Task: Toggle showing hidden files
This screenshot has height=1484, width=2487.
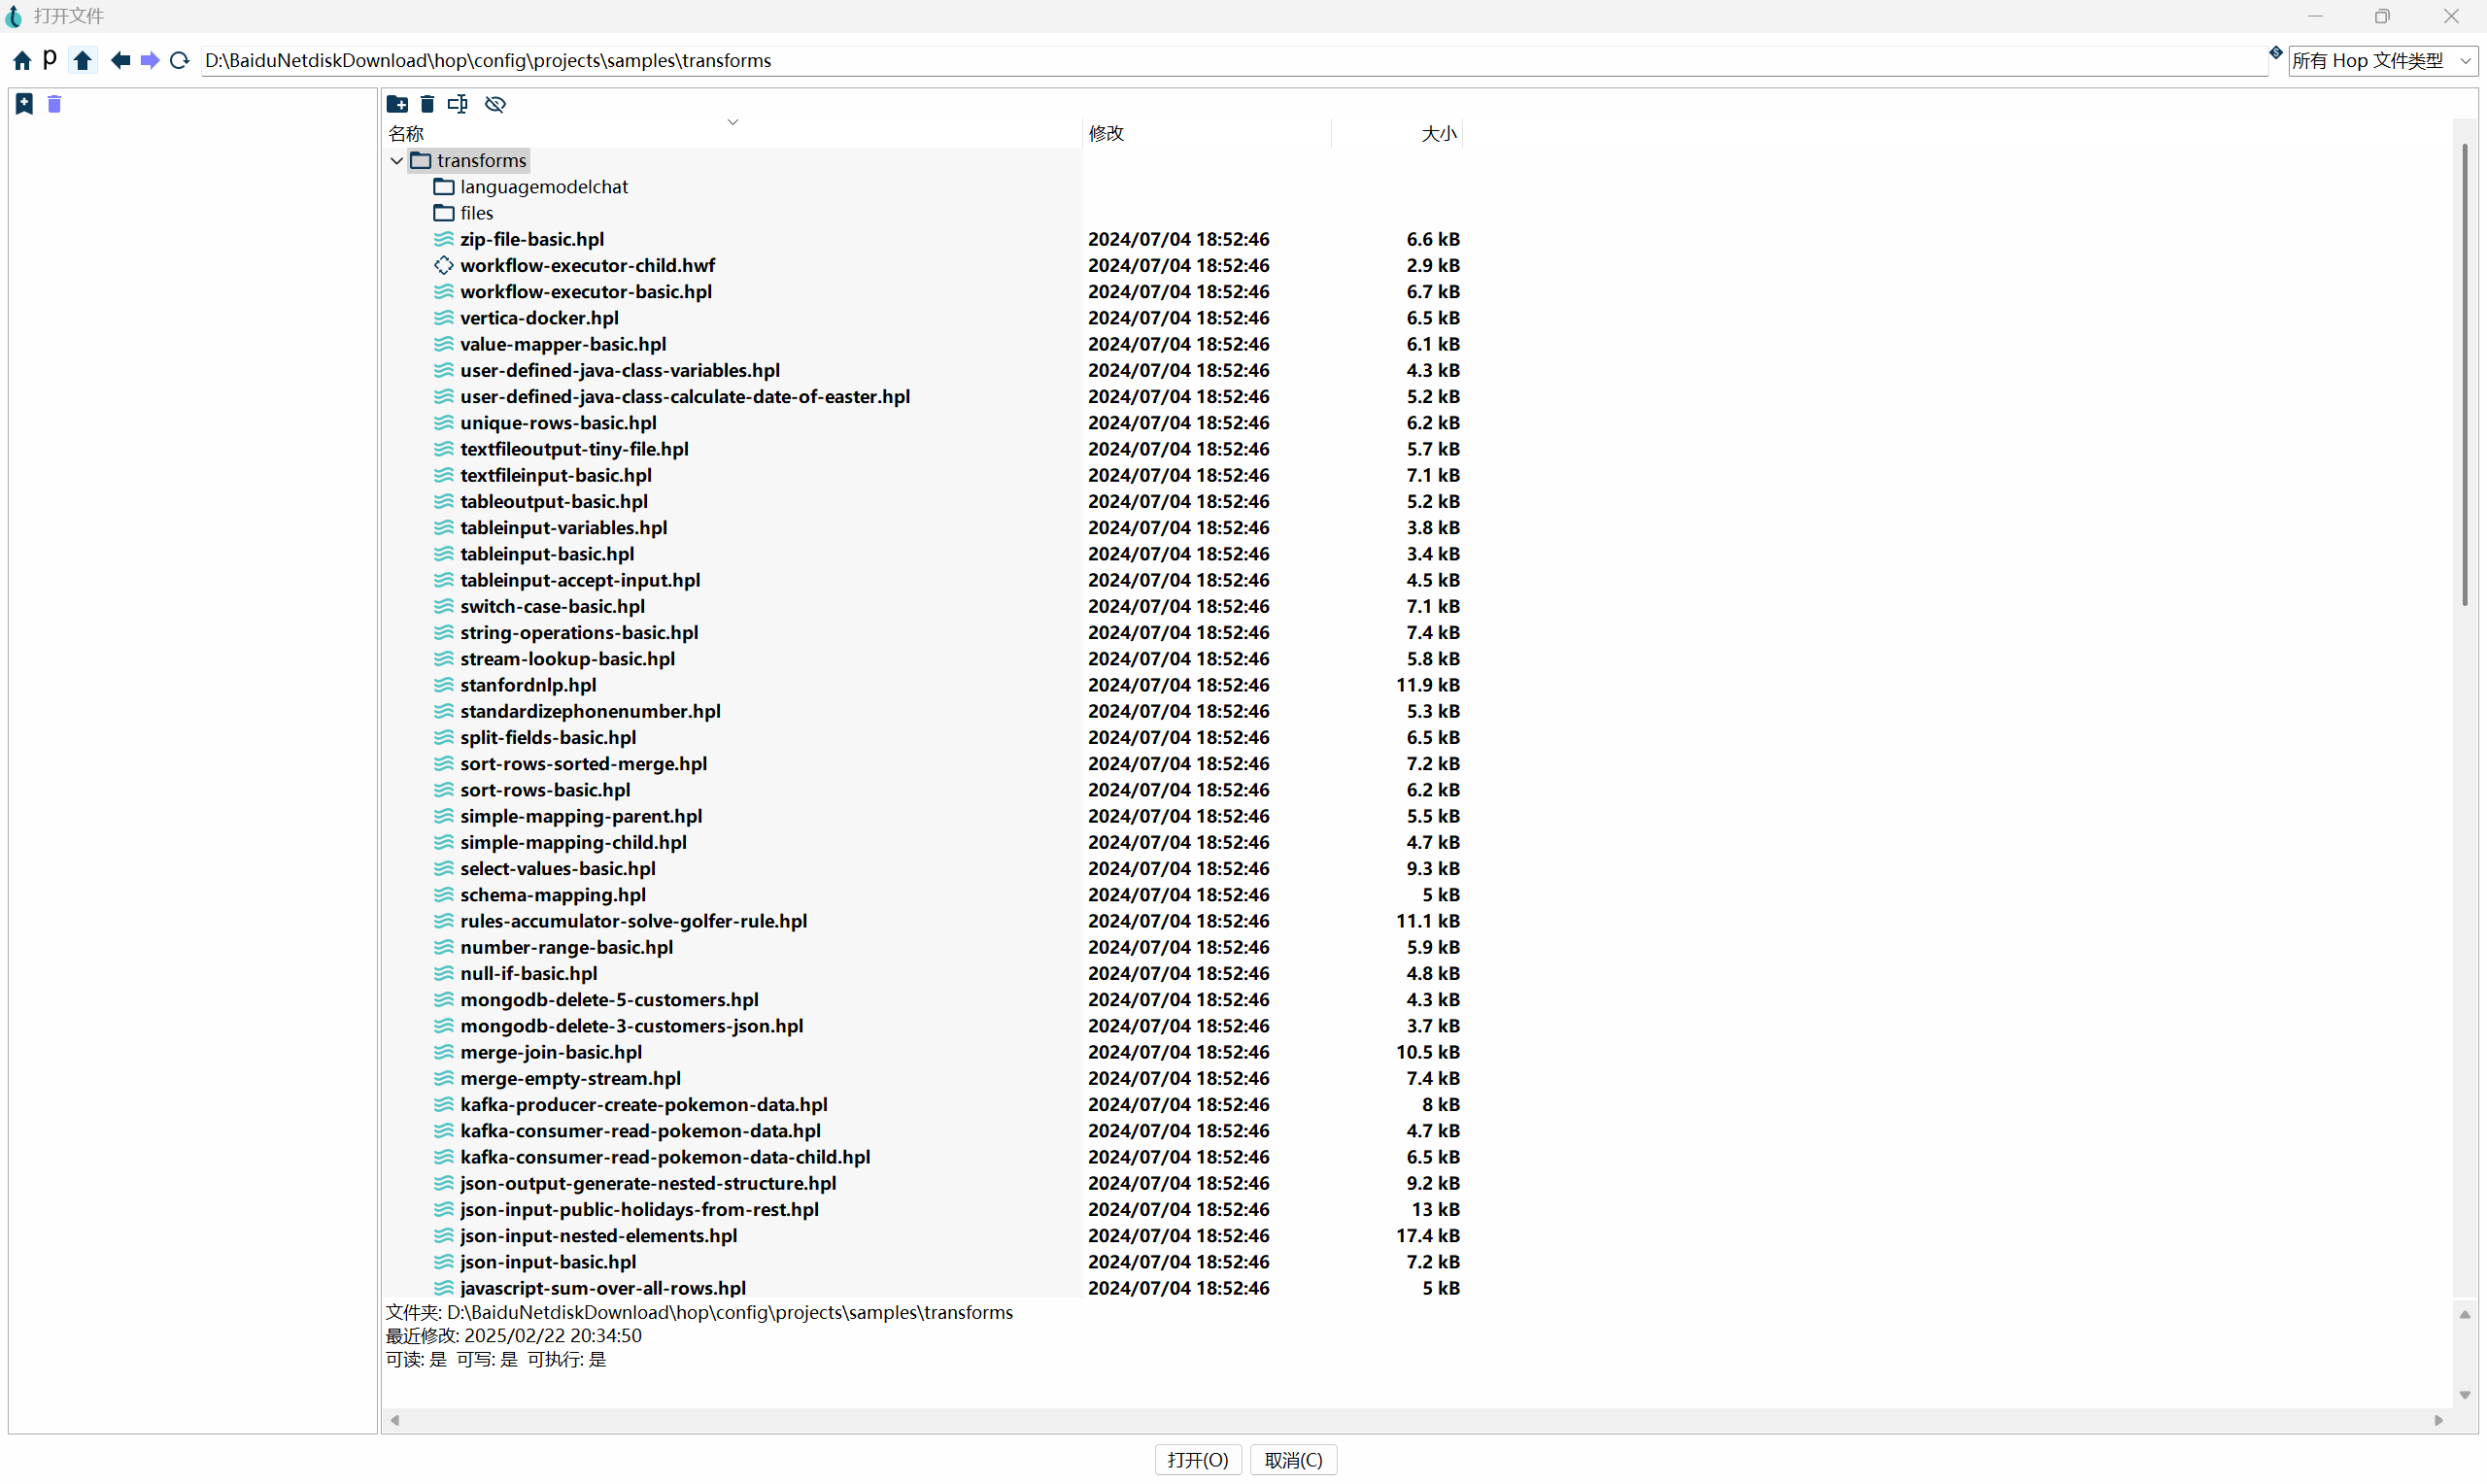Action: [x=495, y=104]
